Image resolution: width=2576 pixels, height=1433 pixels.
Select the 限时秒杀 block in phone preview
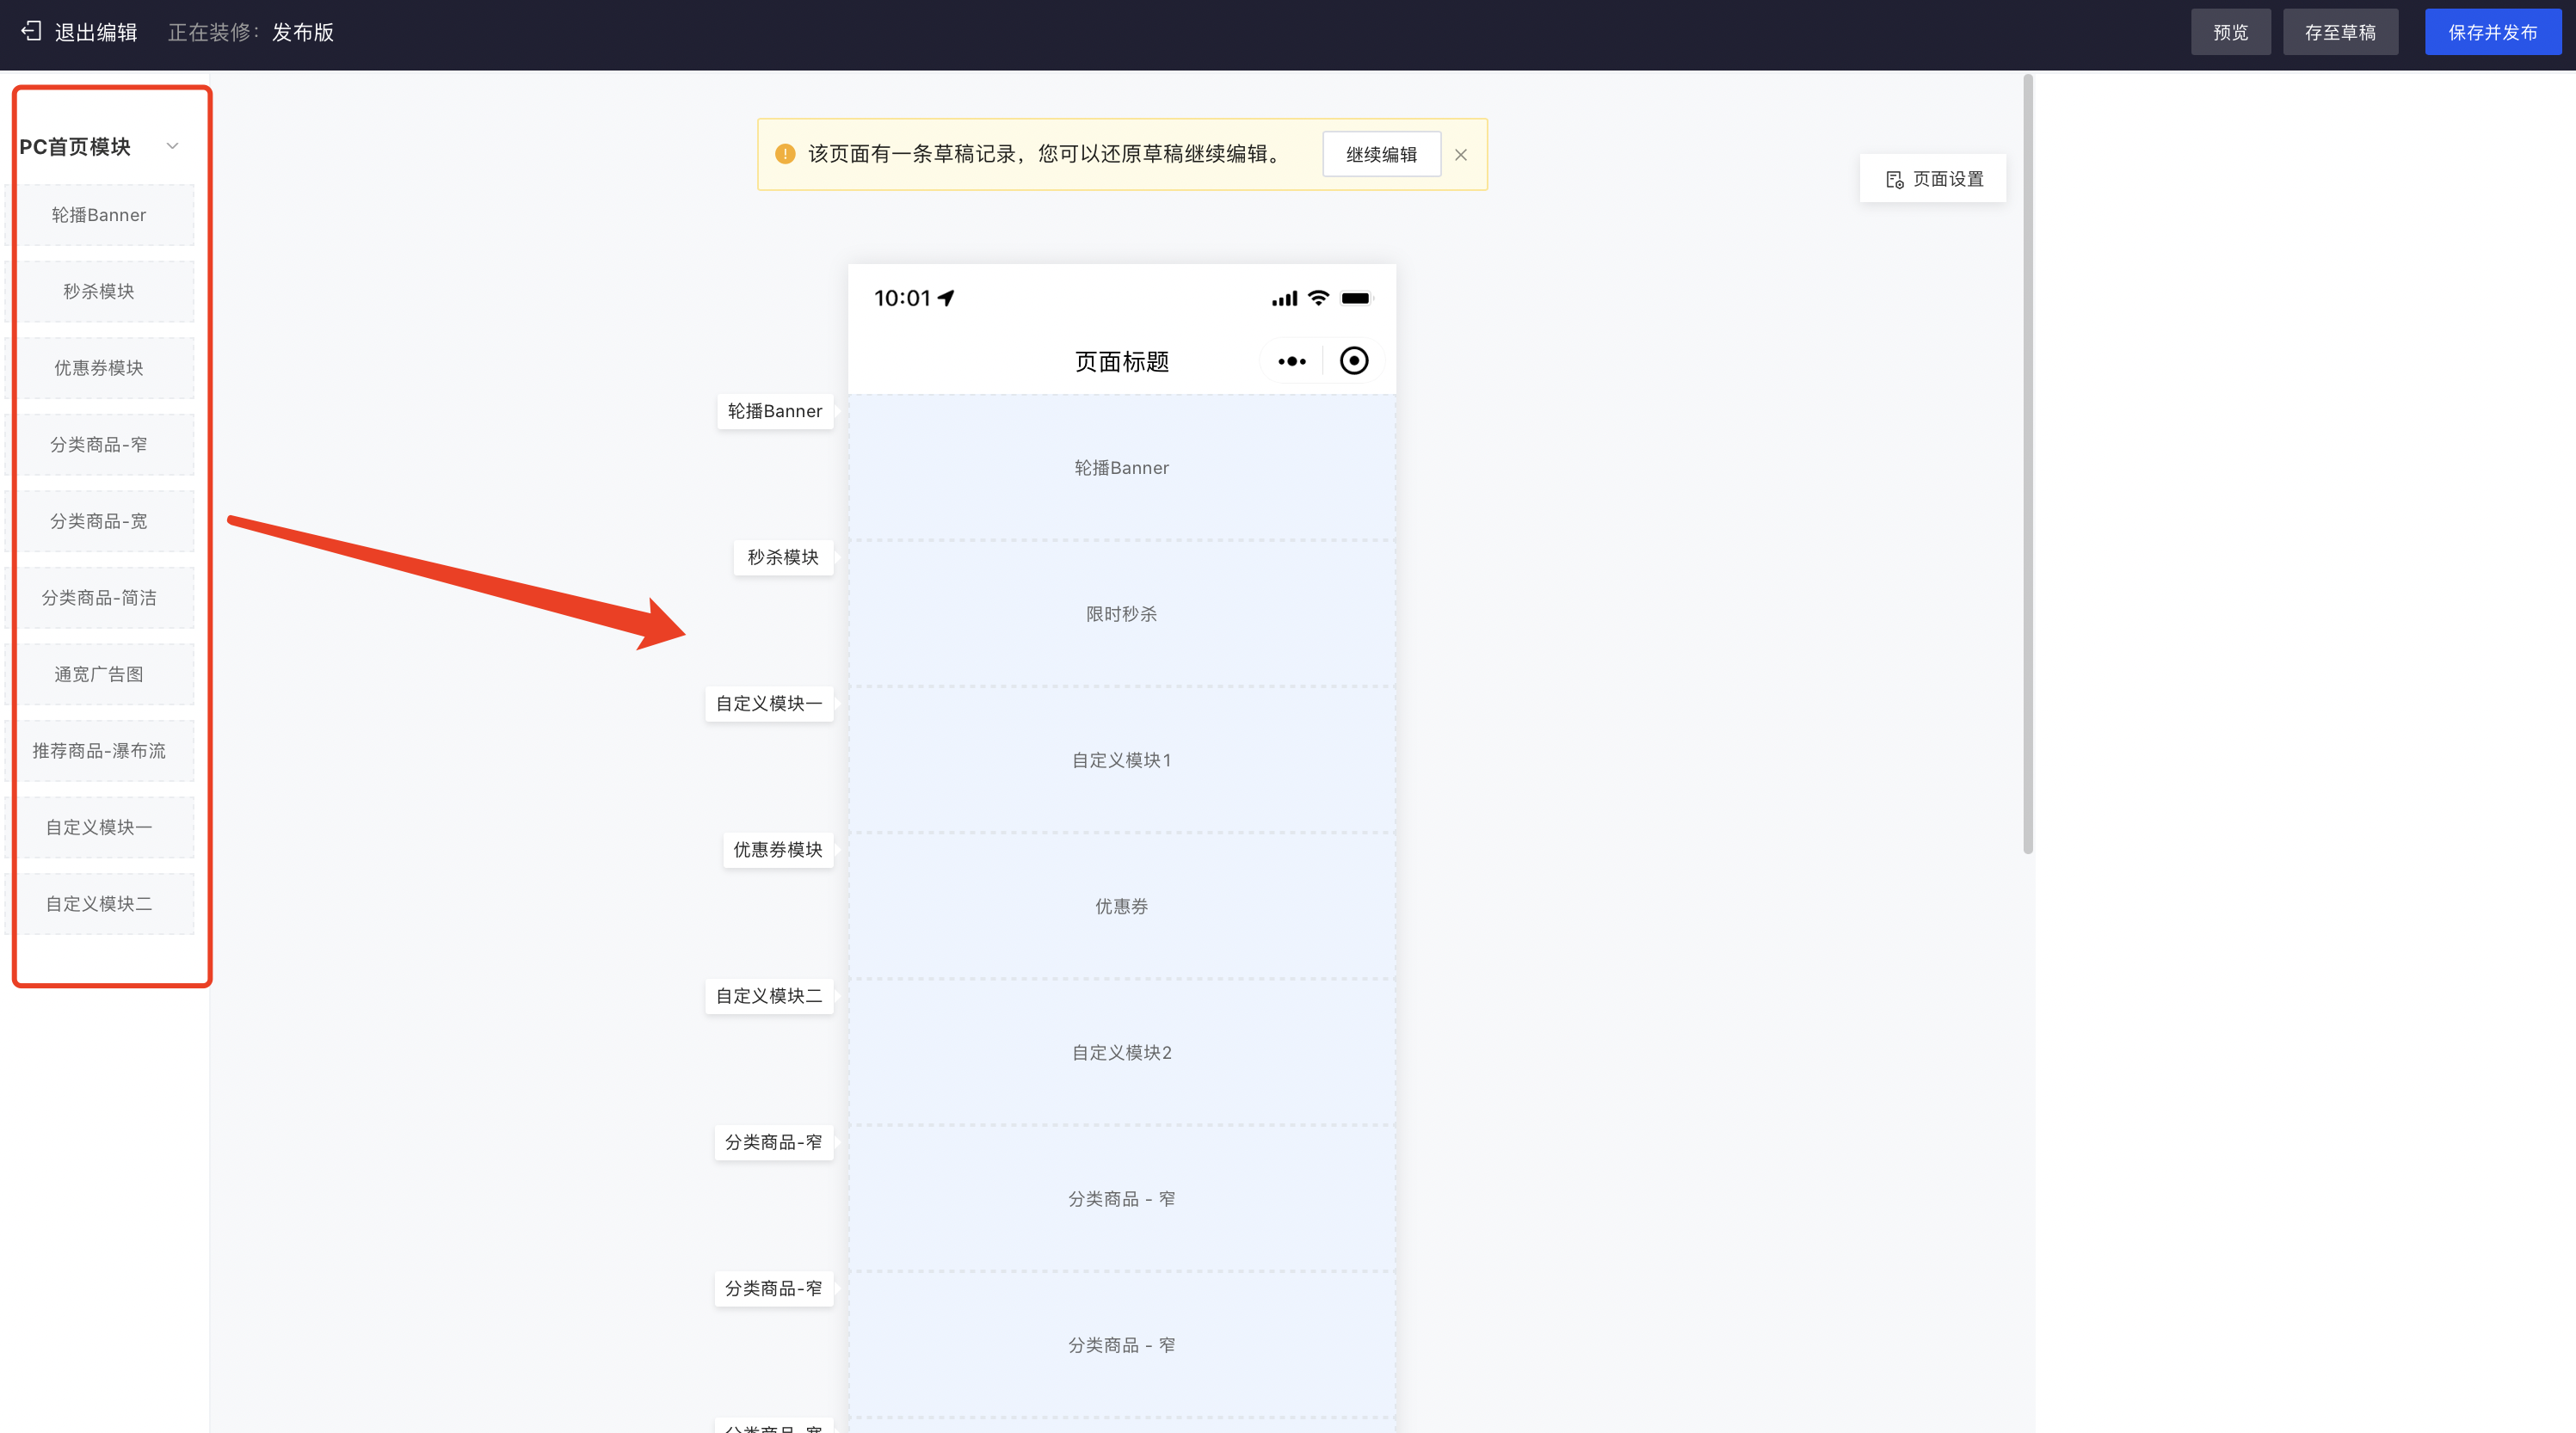click(x=1121, y=614)
